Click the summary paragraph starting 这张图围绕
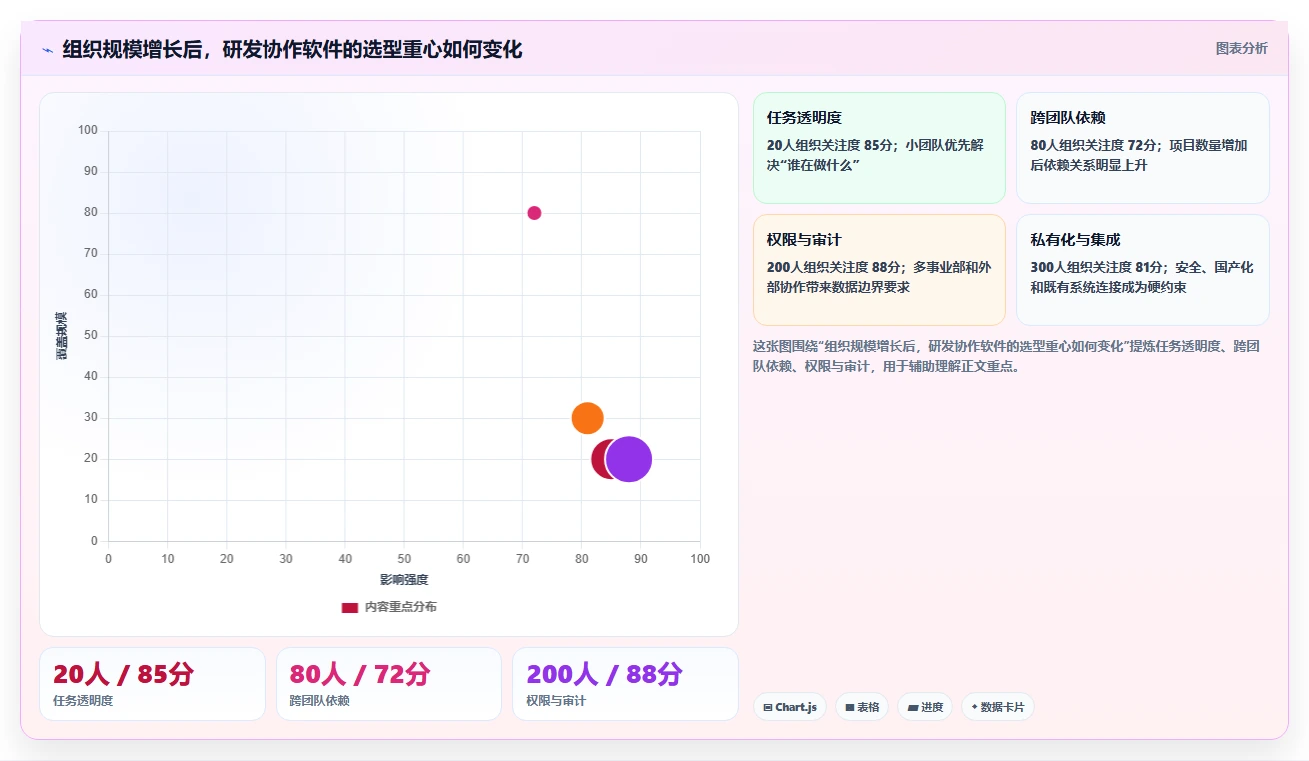Image resolution: width=1309 pixels, height=761 pixels. [x=1006, y=356]
